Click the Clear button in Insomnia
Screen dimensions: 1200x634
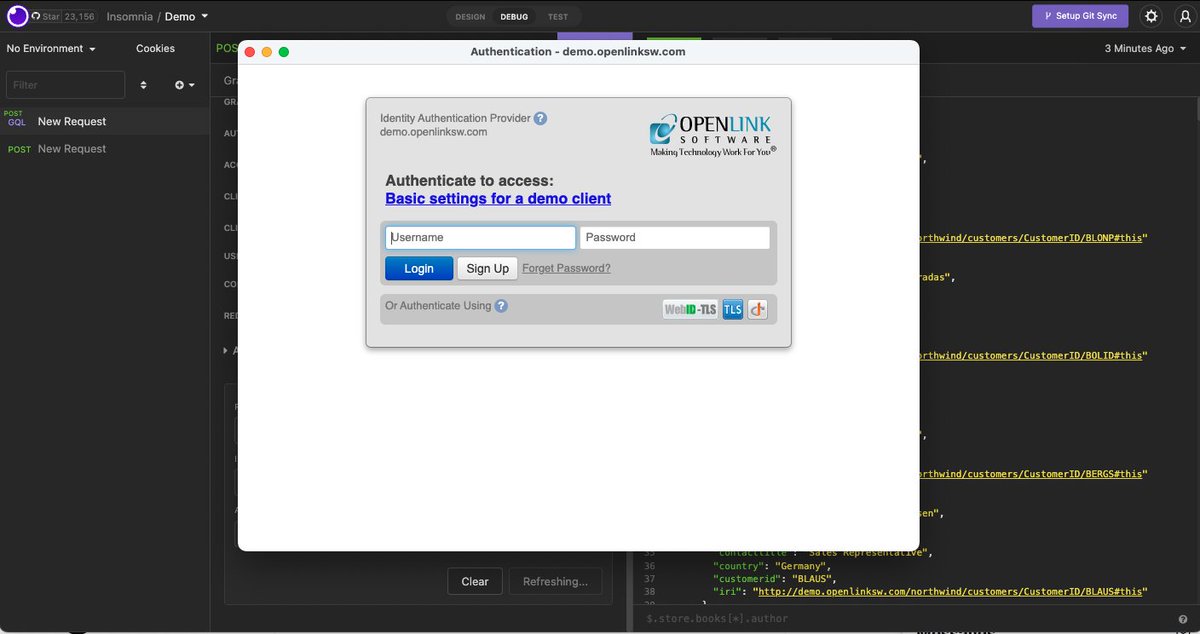pyautogui.click(x=475, y=581)
